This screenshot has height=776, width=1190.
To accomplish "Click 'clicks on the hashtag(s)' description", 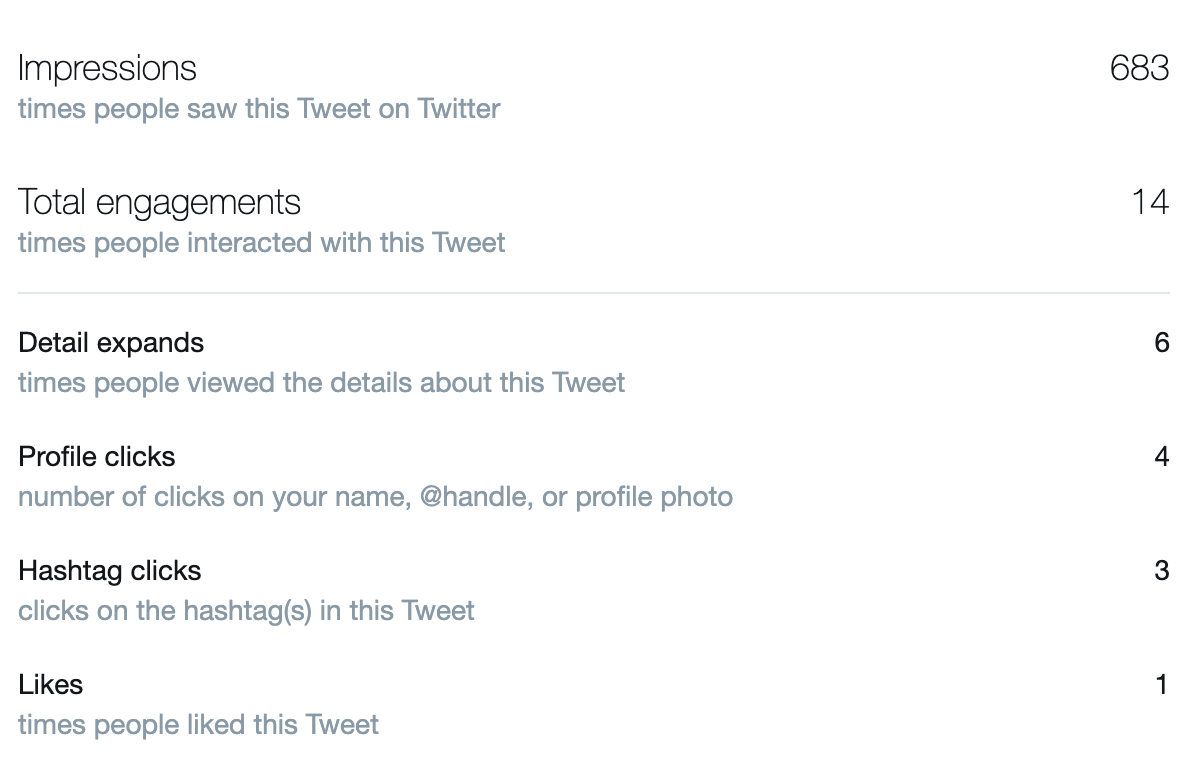I will click(x=246, y=611).
